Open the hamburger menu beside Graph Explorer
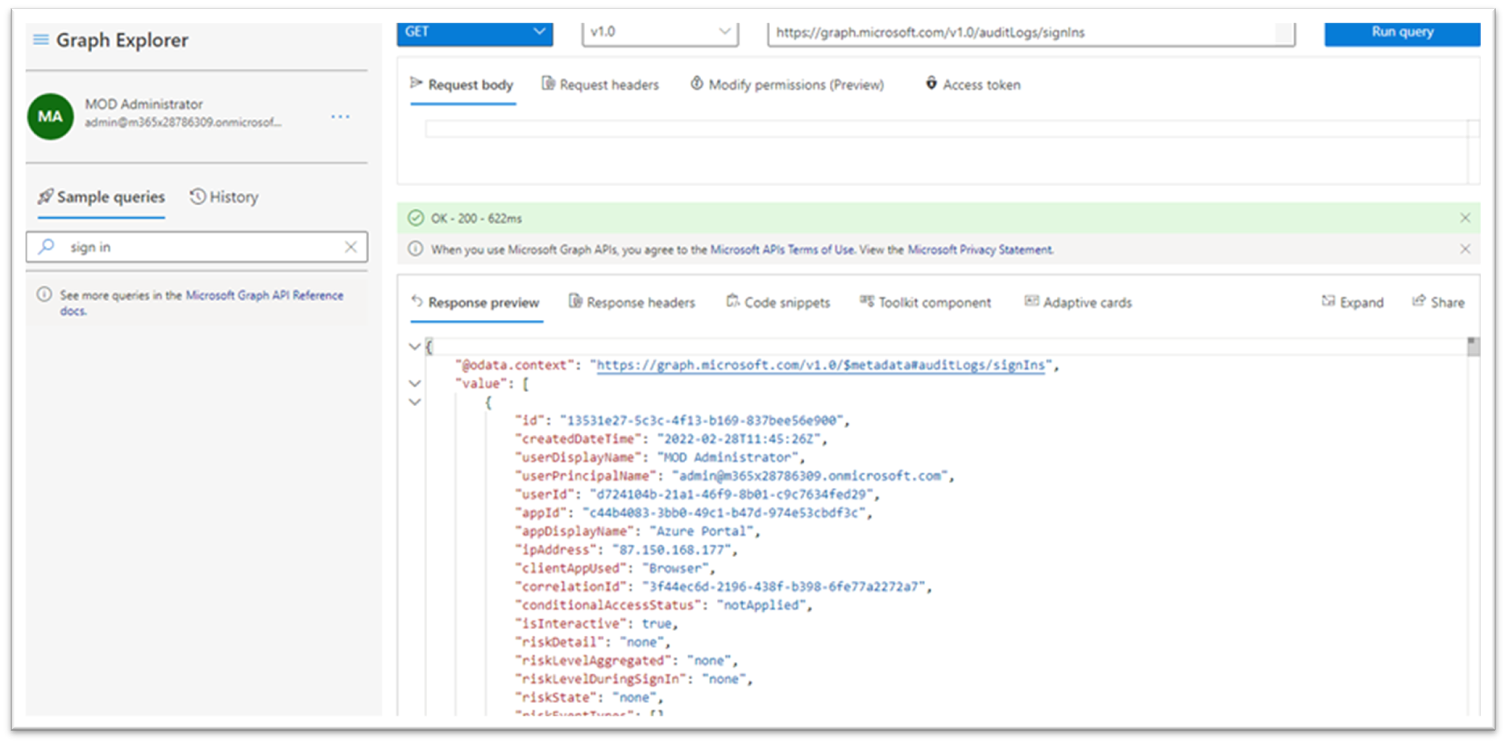 41,40
